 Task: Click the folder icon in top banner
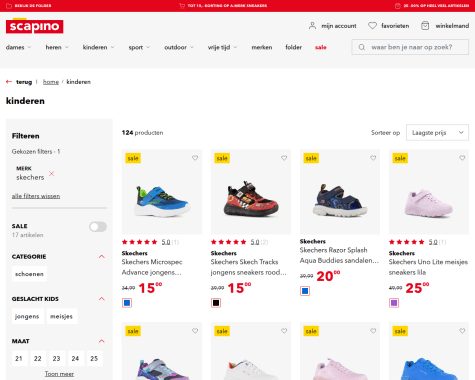(x=9, y=6)
